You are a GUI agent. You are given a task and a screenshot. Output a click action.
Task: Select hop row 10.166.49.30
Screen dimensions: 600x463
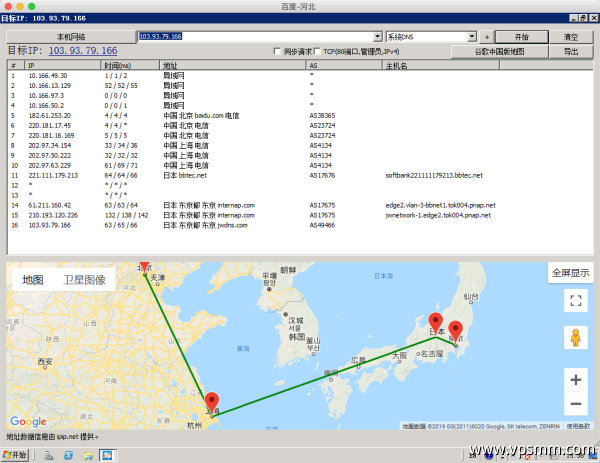pos(300,76)
